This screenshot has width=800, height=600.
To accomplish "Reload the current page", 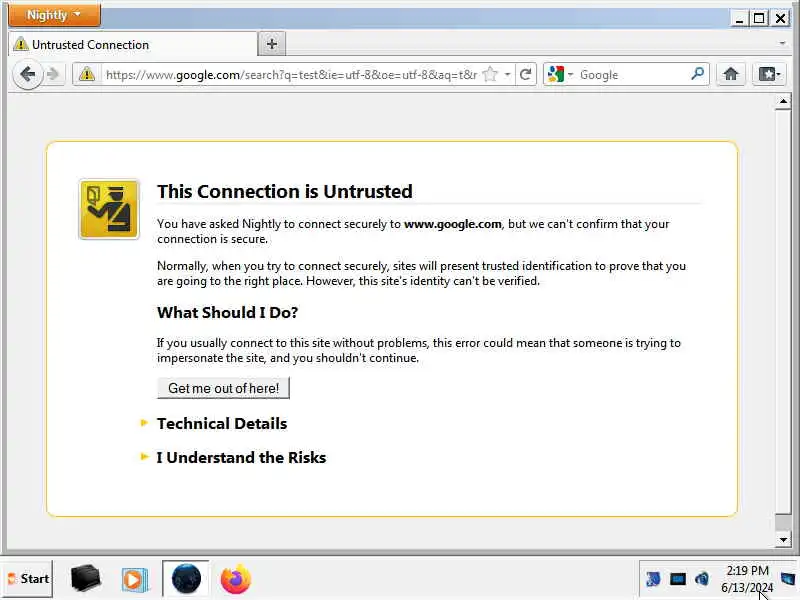I will (x=526, y=74).
